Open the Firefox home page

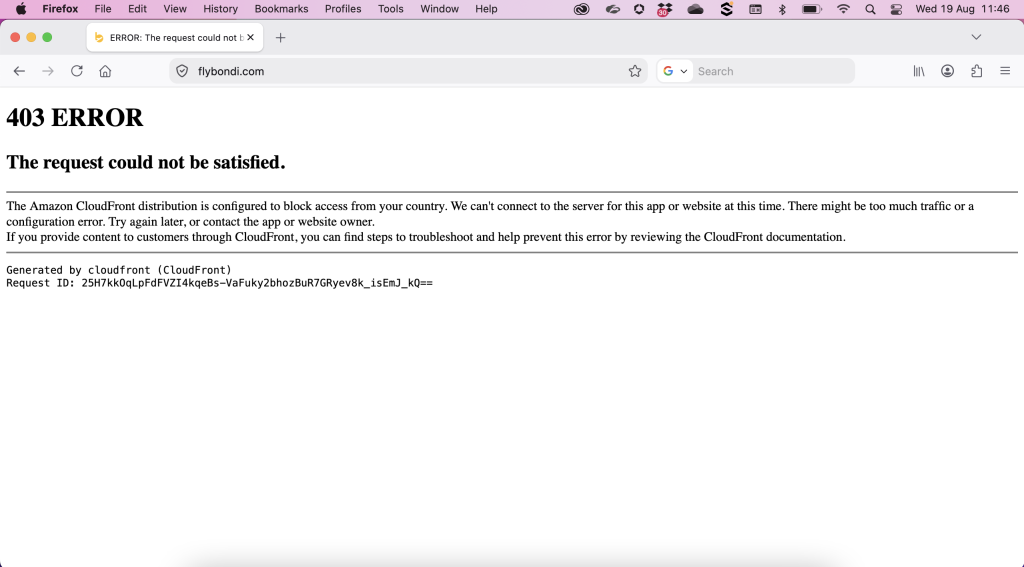pyautogui.click(x=105, y=71)
